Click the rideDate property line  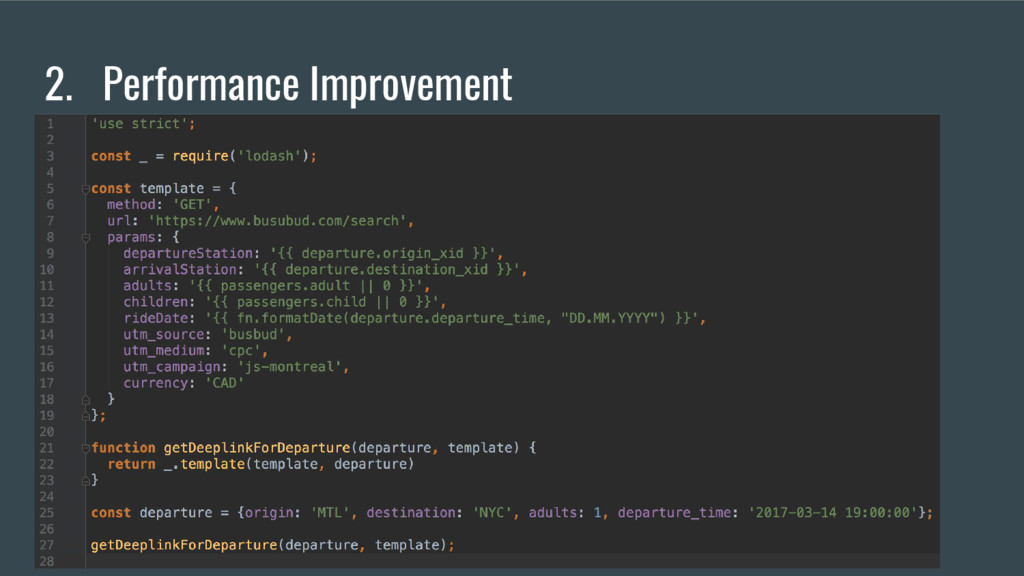tap(415, 318)
